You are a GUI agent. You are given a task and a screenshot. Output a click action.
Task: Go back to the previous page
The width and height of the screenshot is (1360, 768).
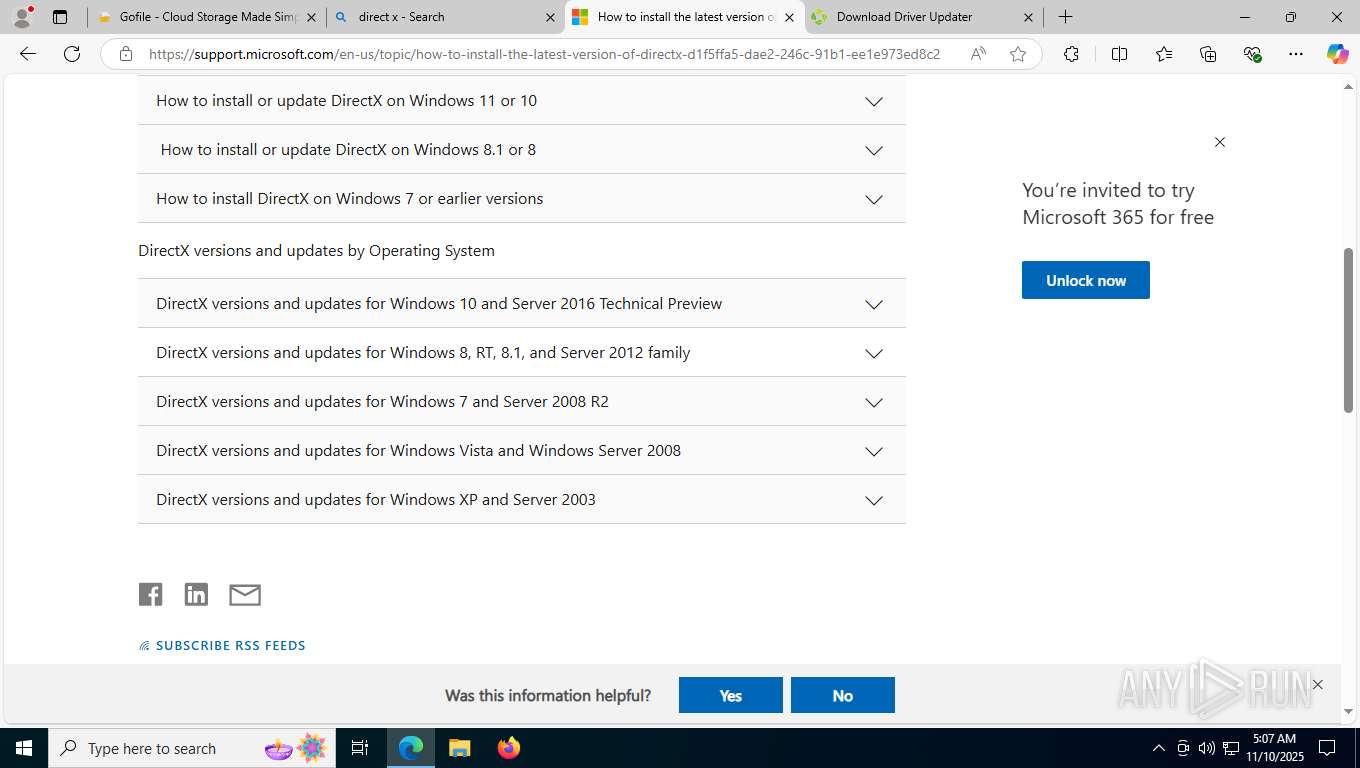tap(28, 54)
